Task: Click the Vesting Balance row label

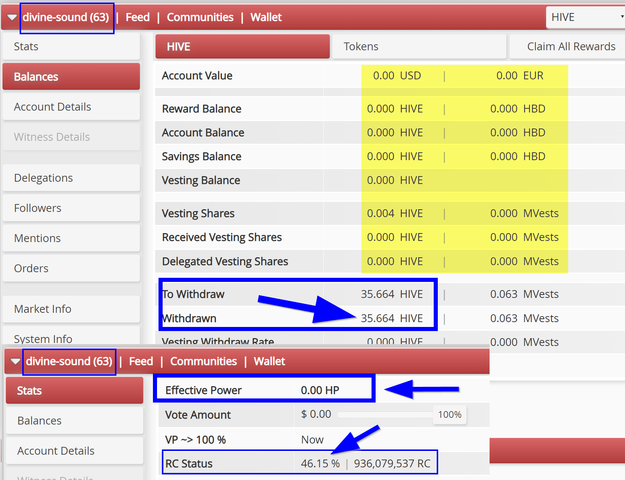Action: 201,181
